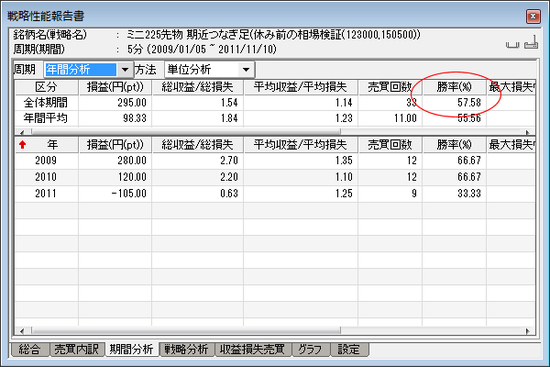Sort yearly table by 平均収益/平均損失 header
Screen dimensions: 550x367
pos(301,145)
